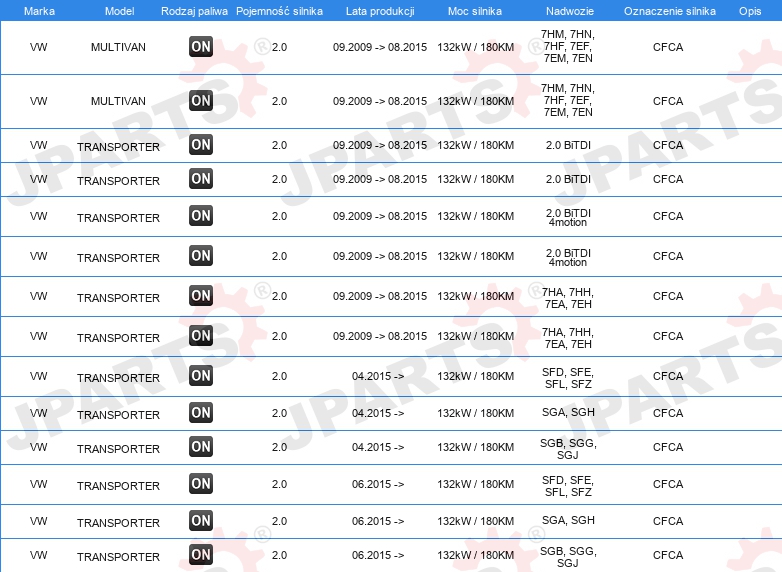Click the Nadwozie column header

(570, 11)
